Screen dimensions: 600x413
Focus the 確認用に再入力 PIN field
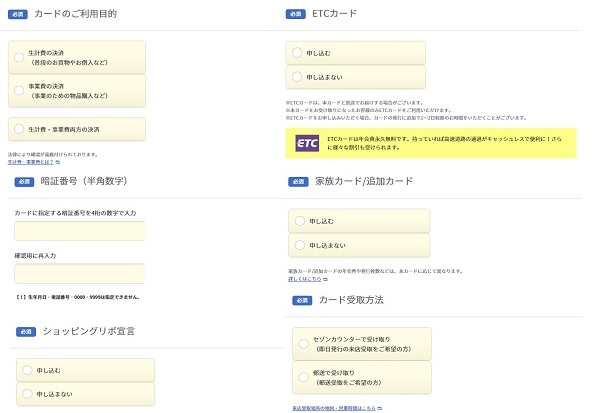[x=79, y=273]
